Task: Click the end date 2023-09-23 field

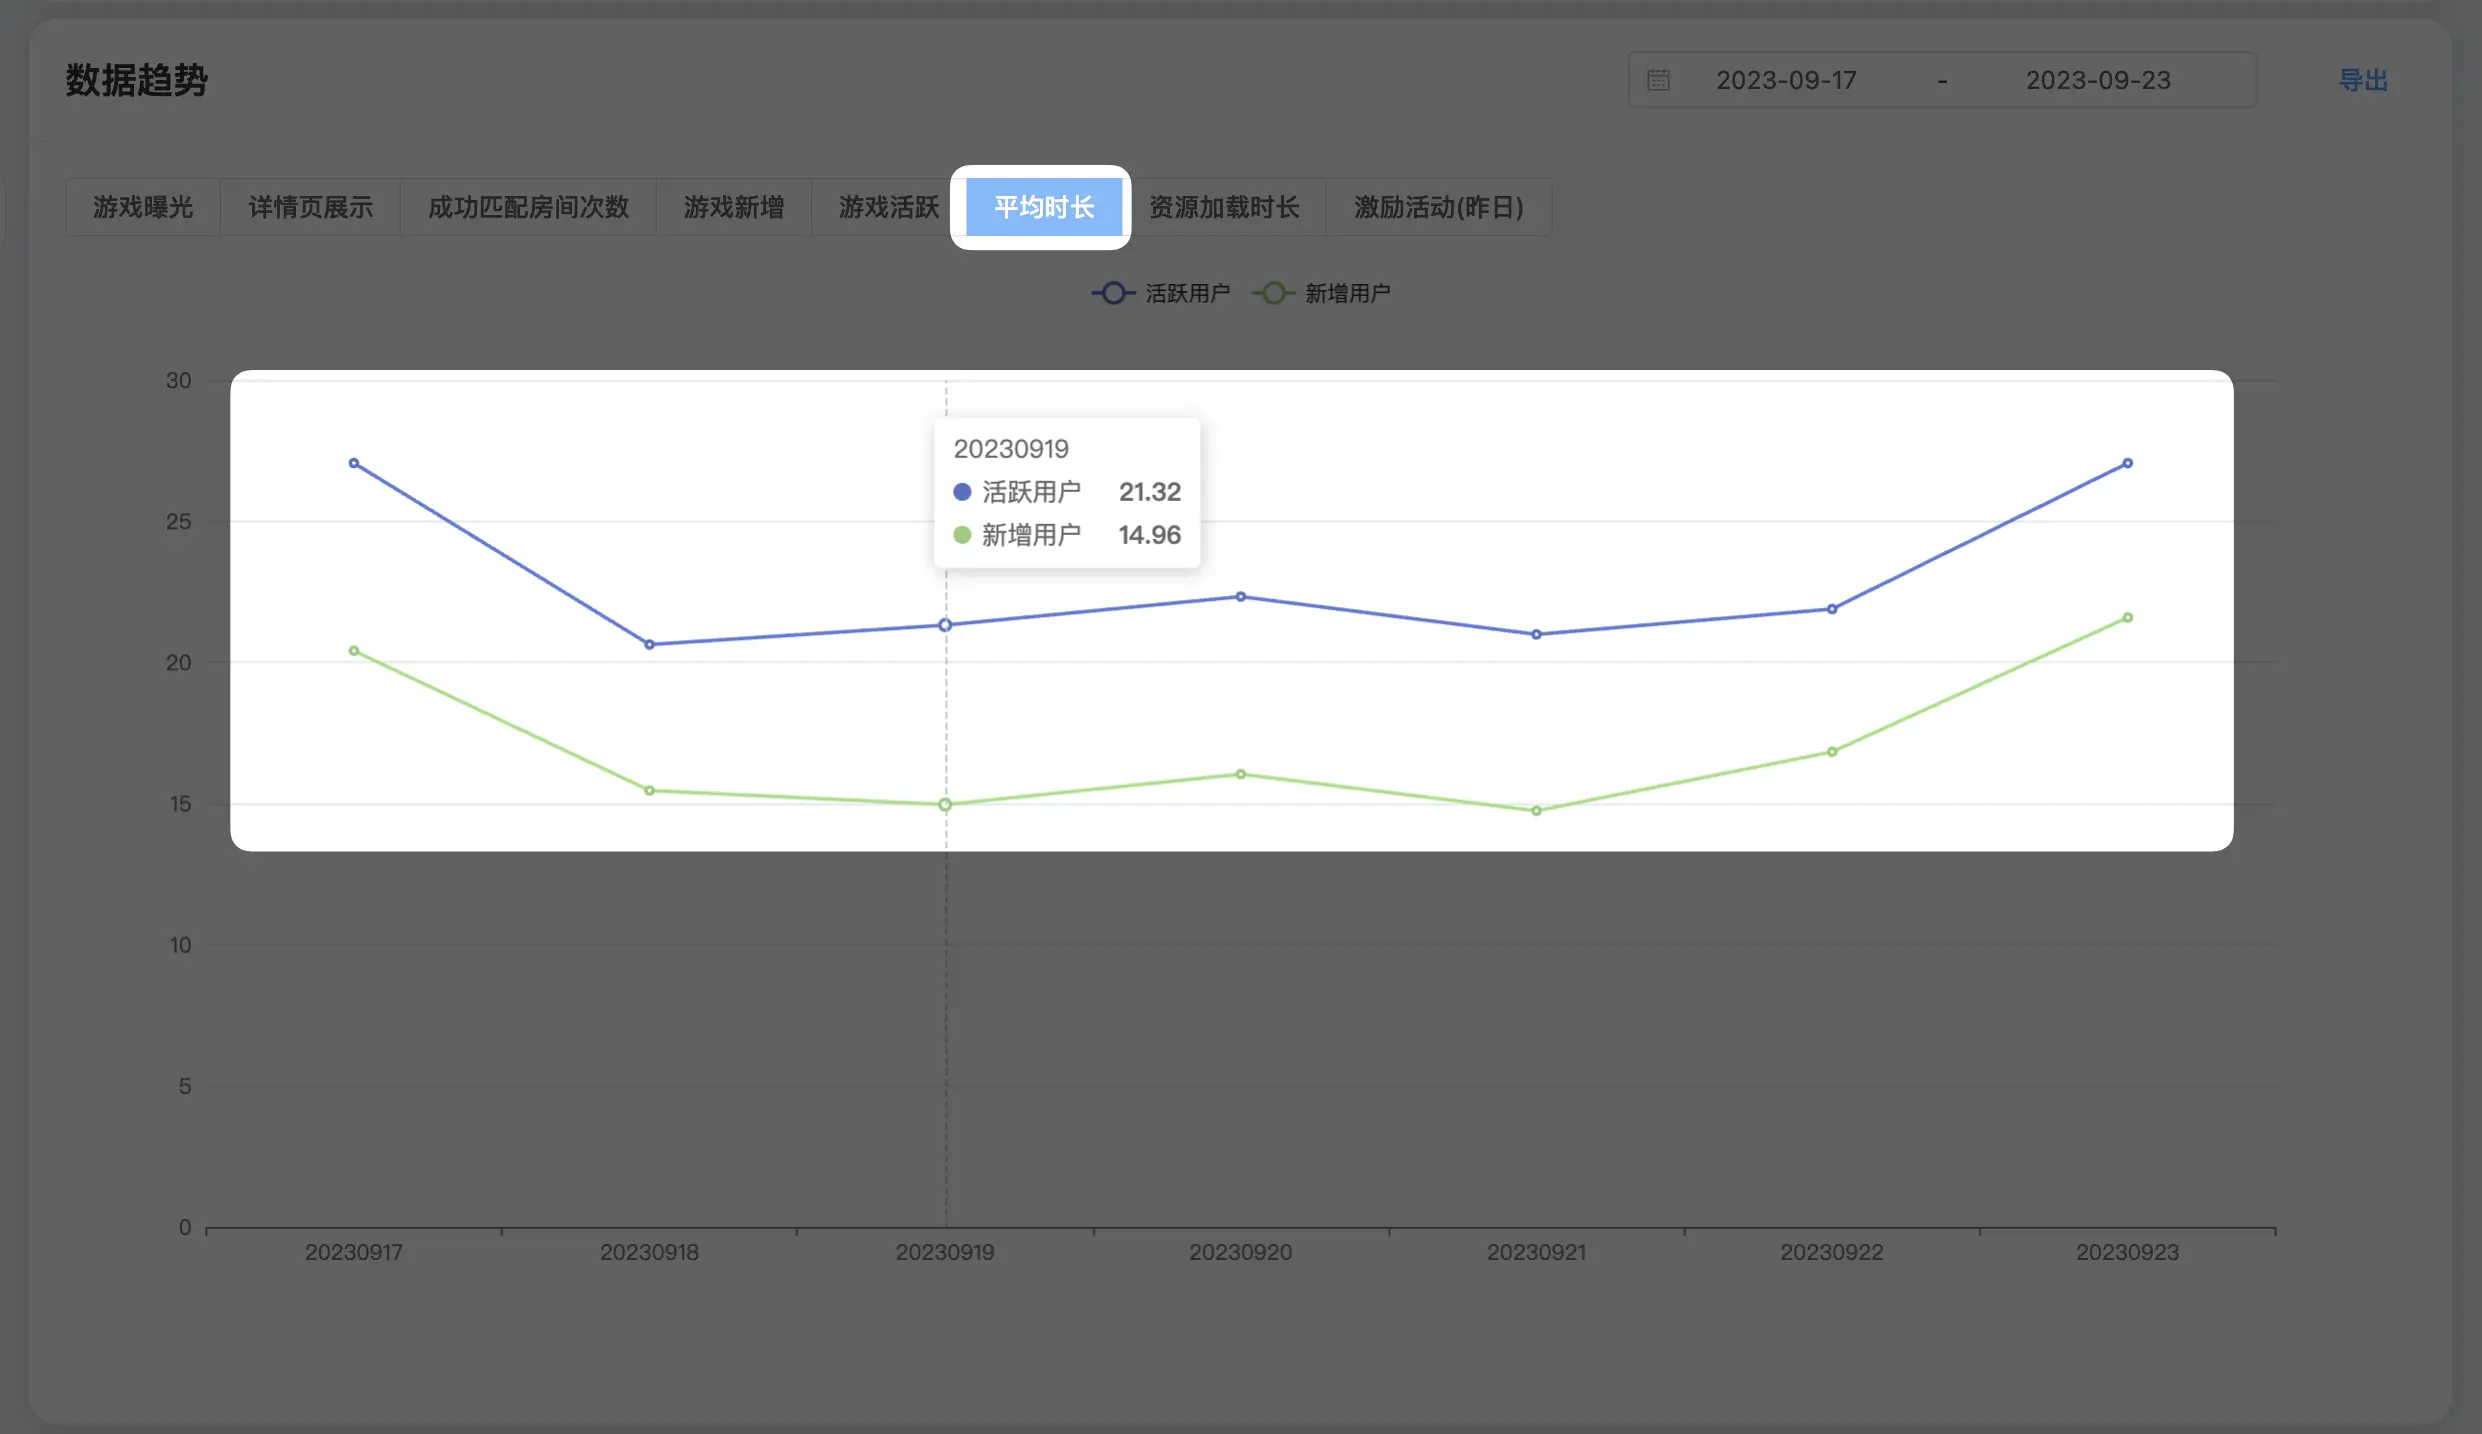Action: [x=2098, y=80]
